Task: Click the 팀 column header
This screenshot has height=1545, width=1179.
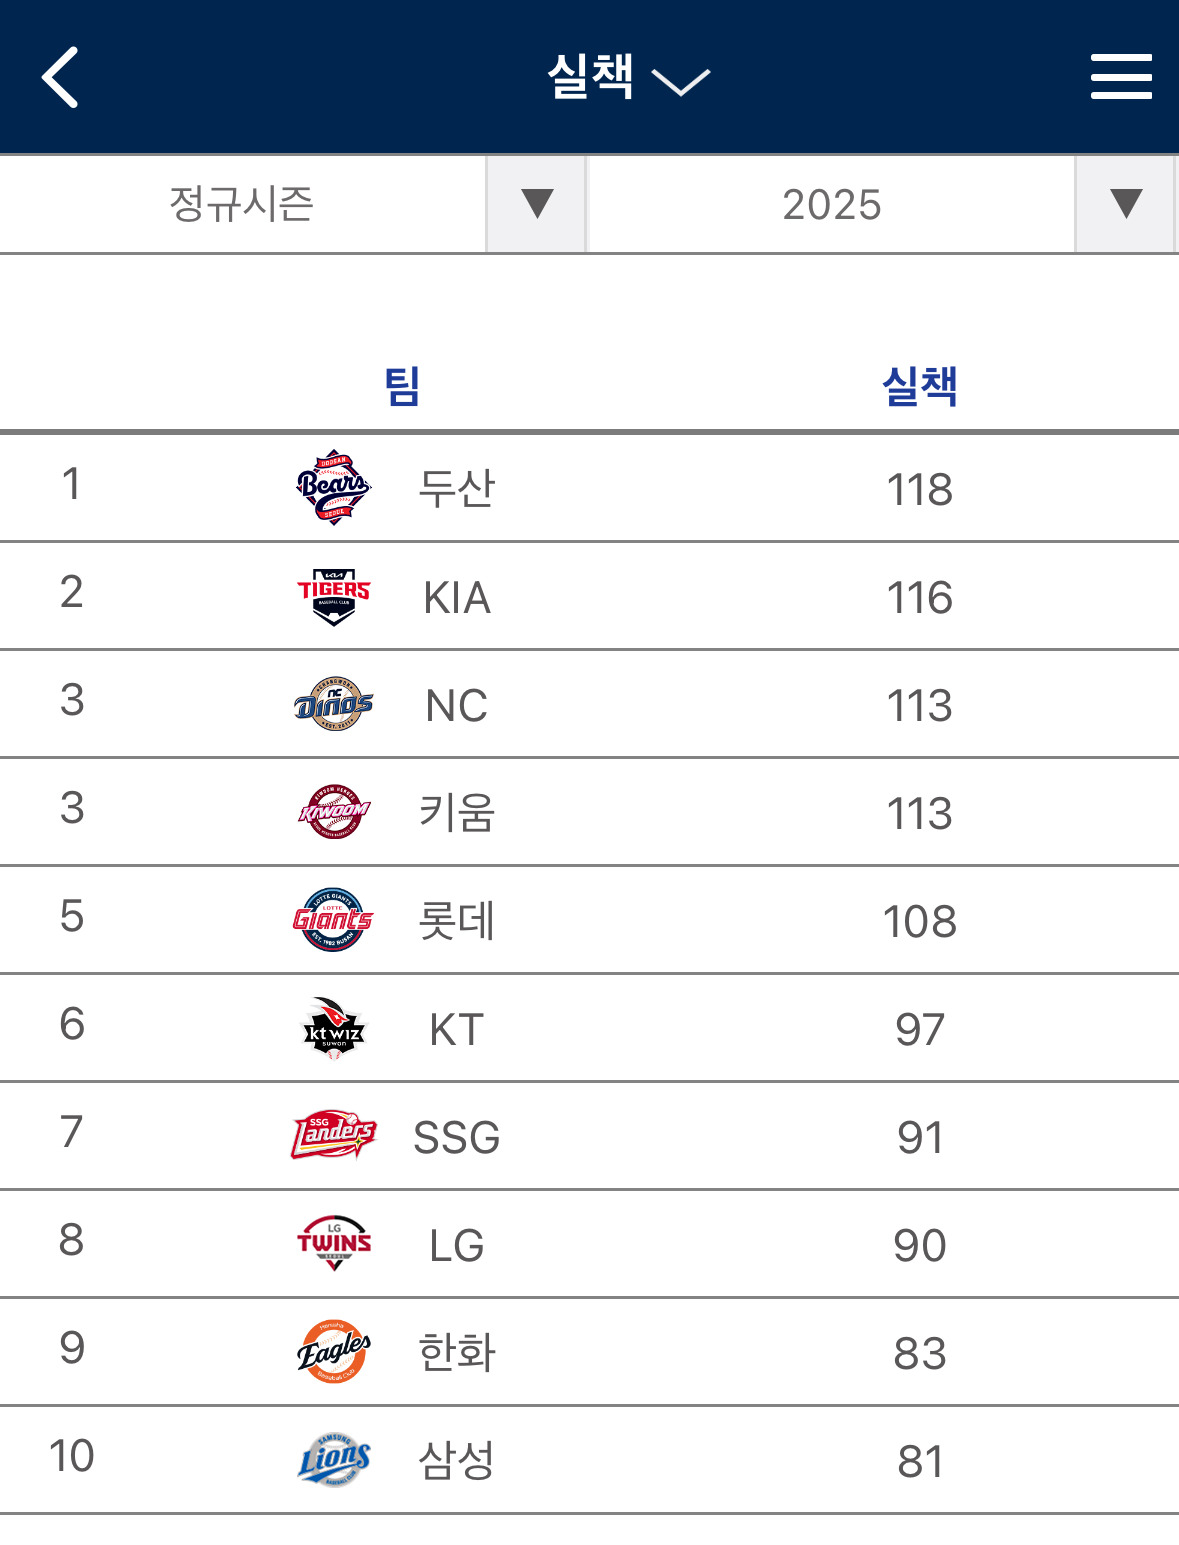Action: (x=402, y=386)
